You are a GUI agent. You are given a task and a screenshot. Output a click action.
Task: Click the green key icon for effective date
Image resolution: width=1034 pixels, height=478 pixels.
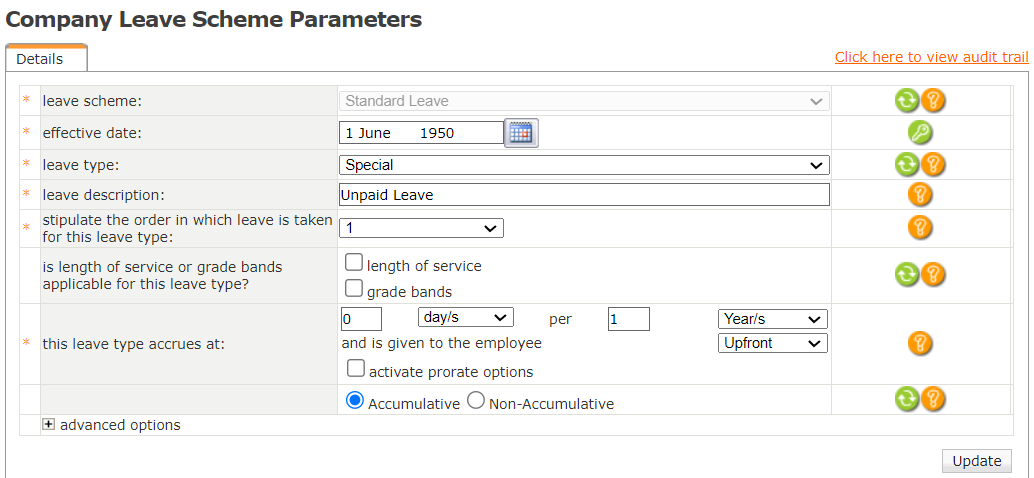coord(920,132)
